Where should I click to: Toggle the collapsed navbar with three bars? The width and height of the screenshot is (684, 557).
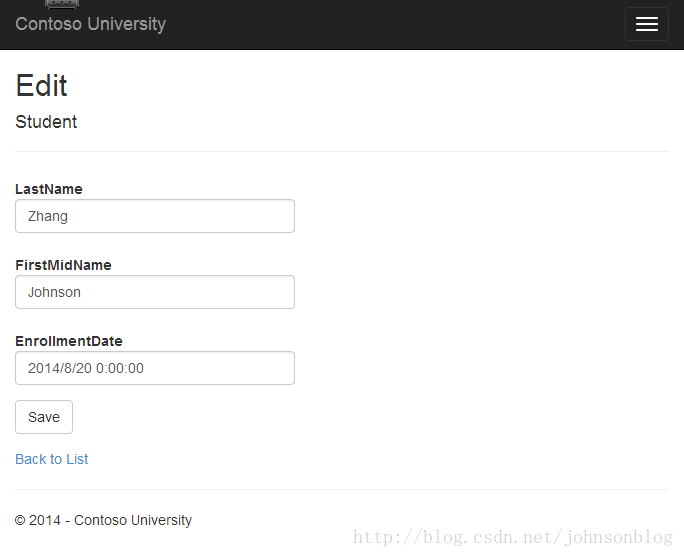coord(646,24)
